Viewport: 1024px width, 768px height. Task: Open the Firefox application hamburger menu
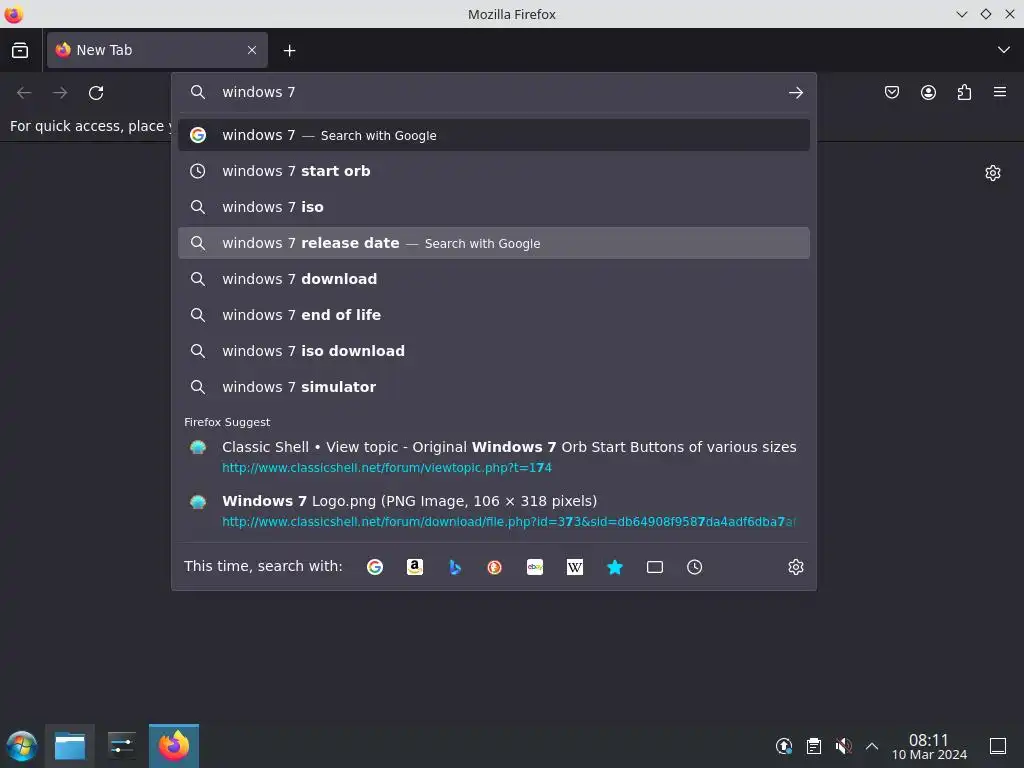1000,92
